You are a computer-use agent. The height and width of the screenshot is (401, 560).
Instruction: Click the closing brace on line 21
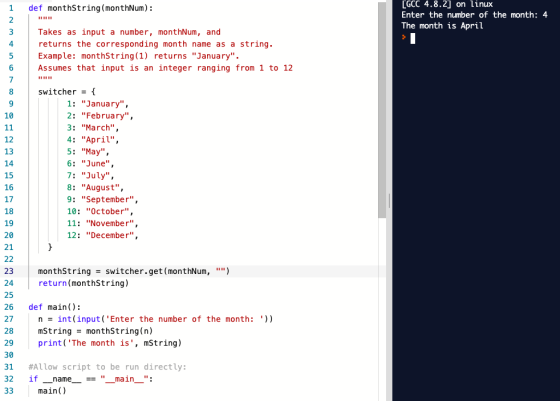pyautogui.click(x=50, y=247)
